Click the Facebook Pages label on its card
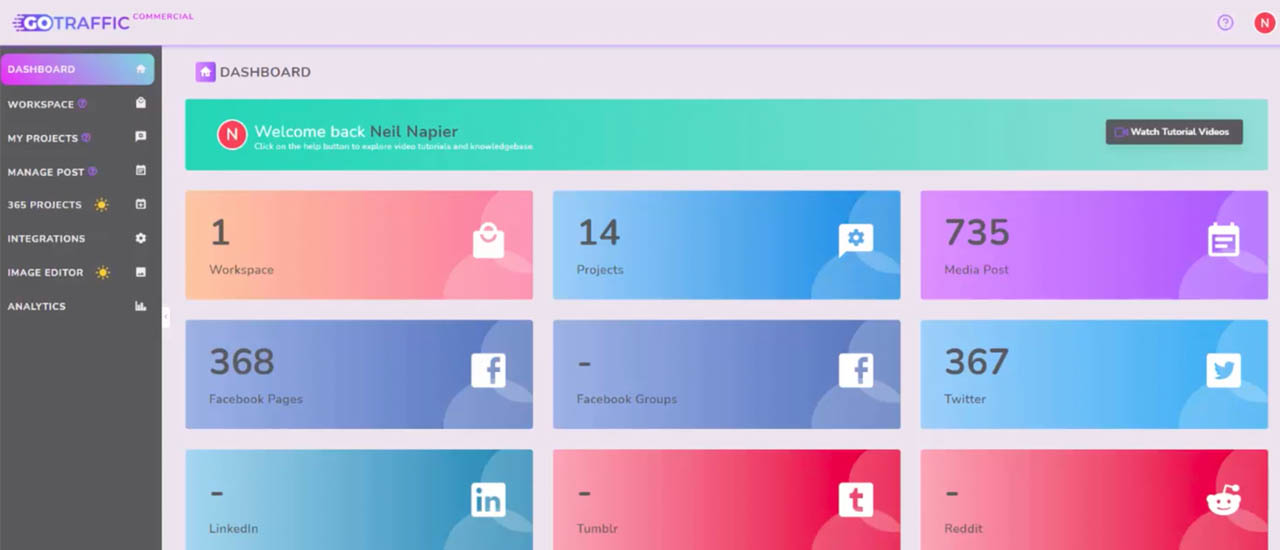1280x550 pixels. [255, 399]
